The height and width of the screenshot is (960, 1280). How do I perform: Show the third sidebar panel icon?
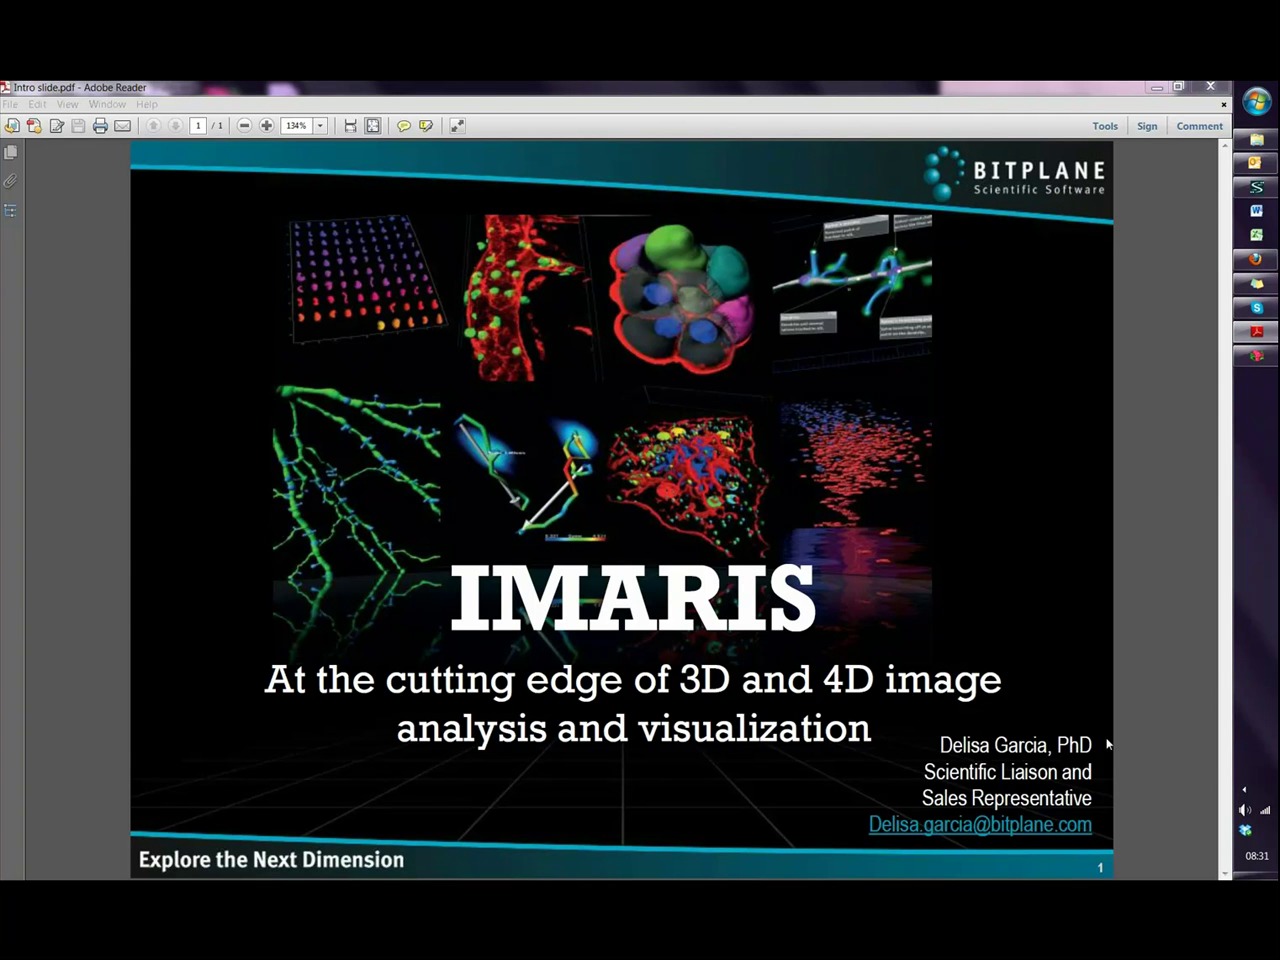pos(10,211)
